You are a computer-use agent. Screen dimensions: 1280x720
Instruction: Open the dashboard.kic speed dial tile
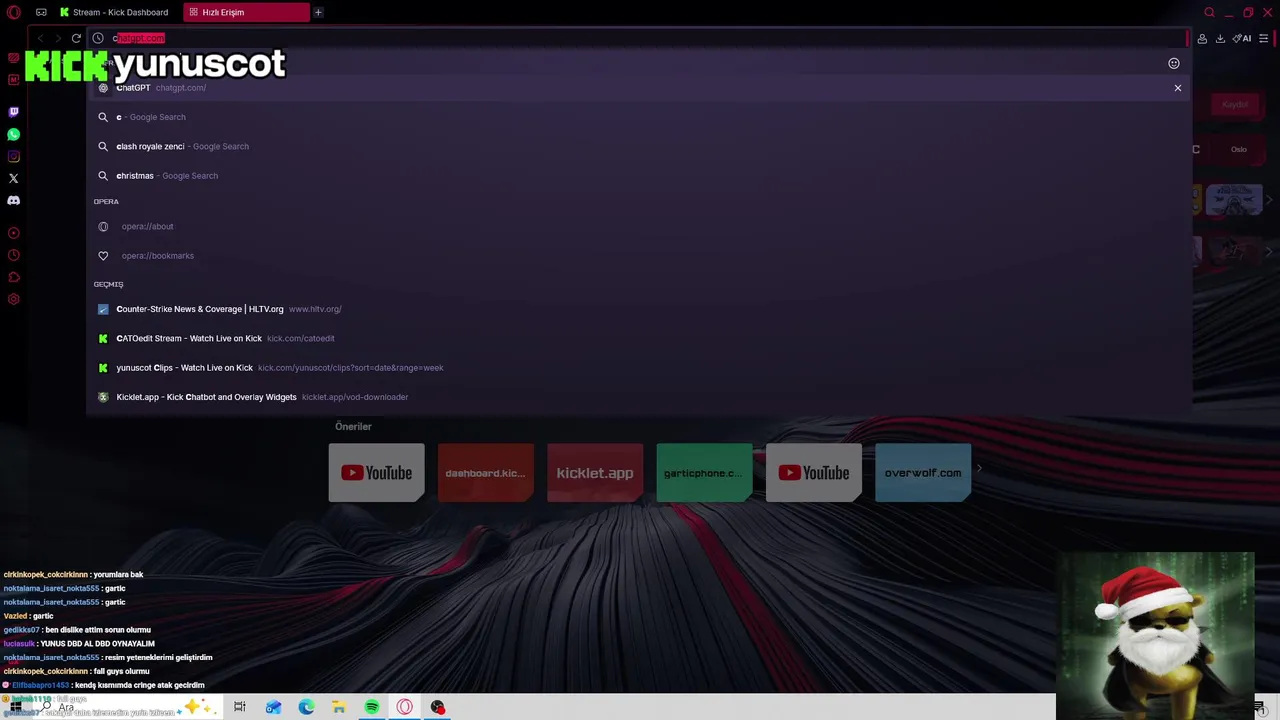tap(486, 473)
